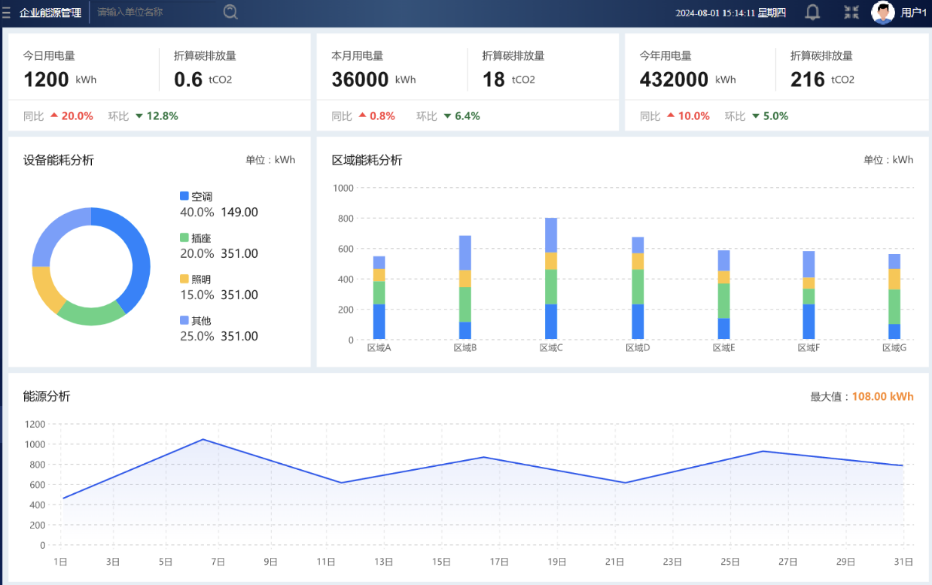Focus the unit name search field
932x585 pixels.
[155, 12]
